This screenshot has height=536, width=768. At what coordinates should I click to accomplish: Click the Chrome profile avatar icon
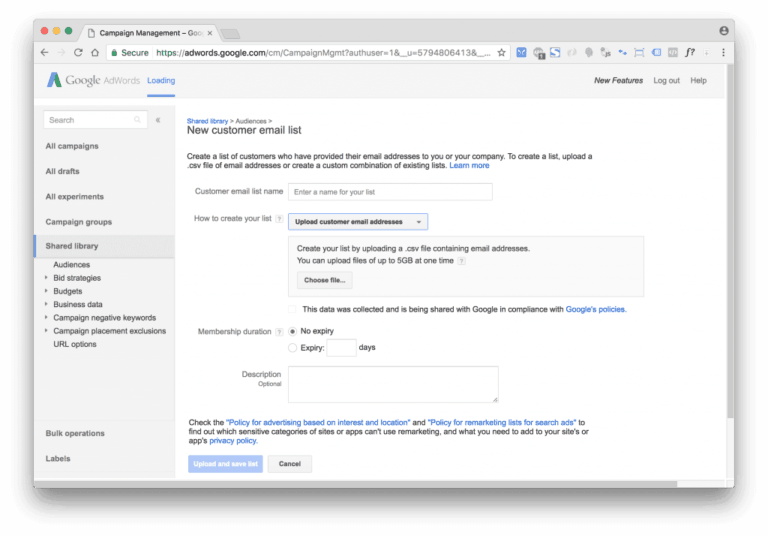pyautogui.click(x=723, y=30)
